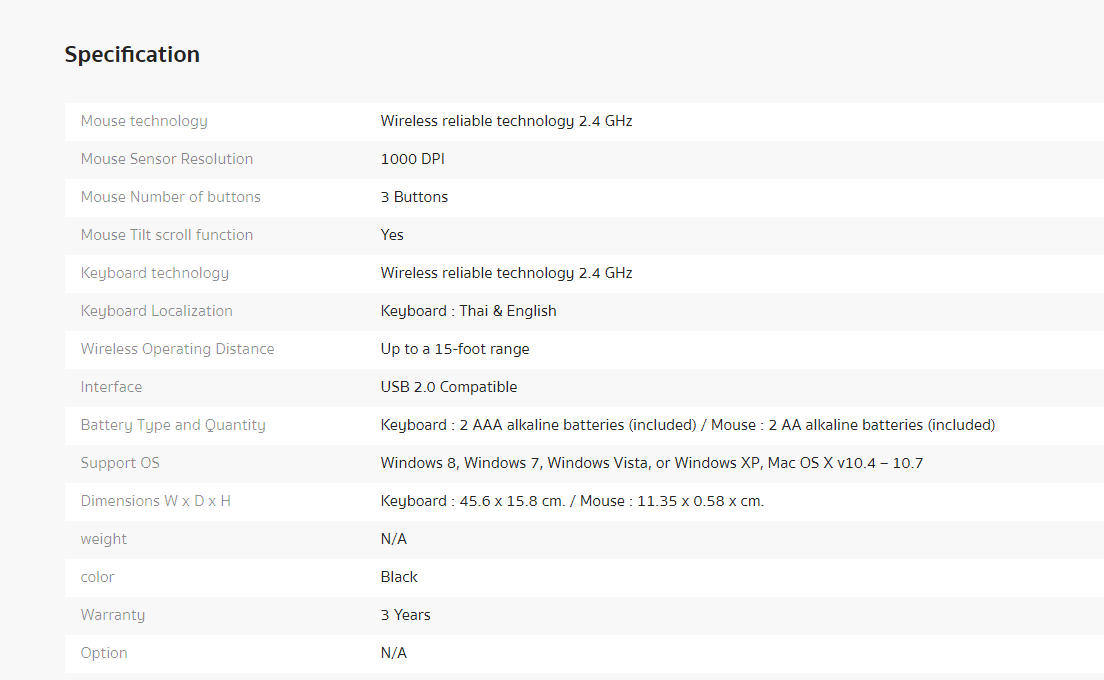Click the Option row label
This screenshot has width=1104, height=680.
pyautogui.click(x=104, y=653)
